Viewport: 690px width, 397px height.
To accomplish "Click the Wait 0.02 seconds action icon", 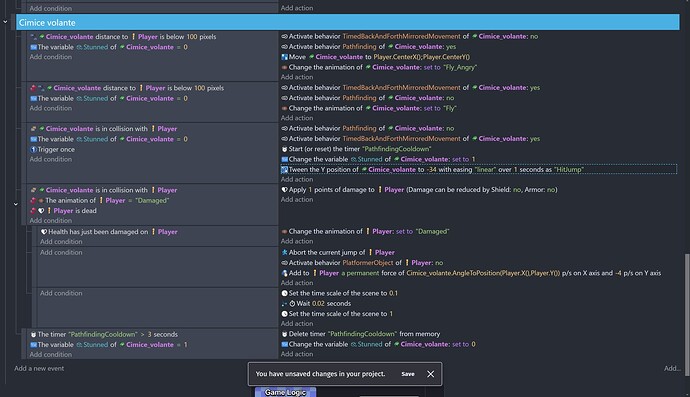I will (292, 304).
